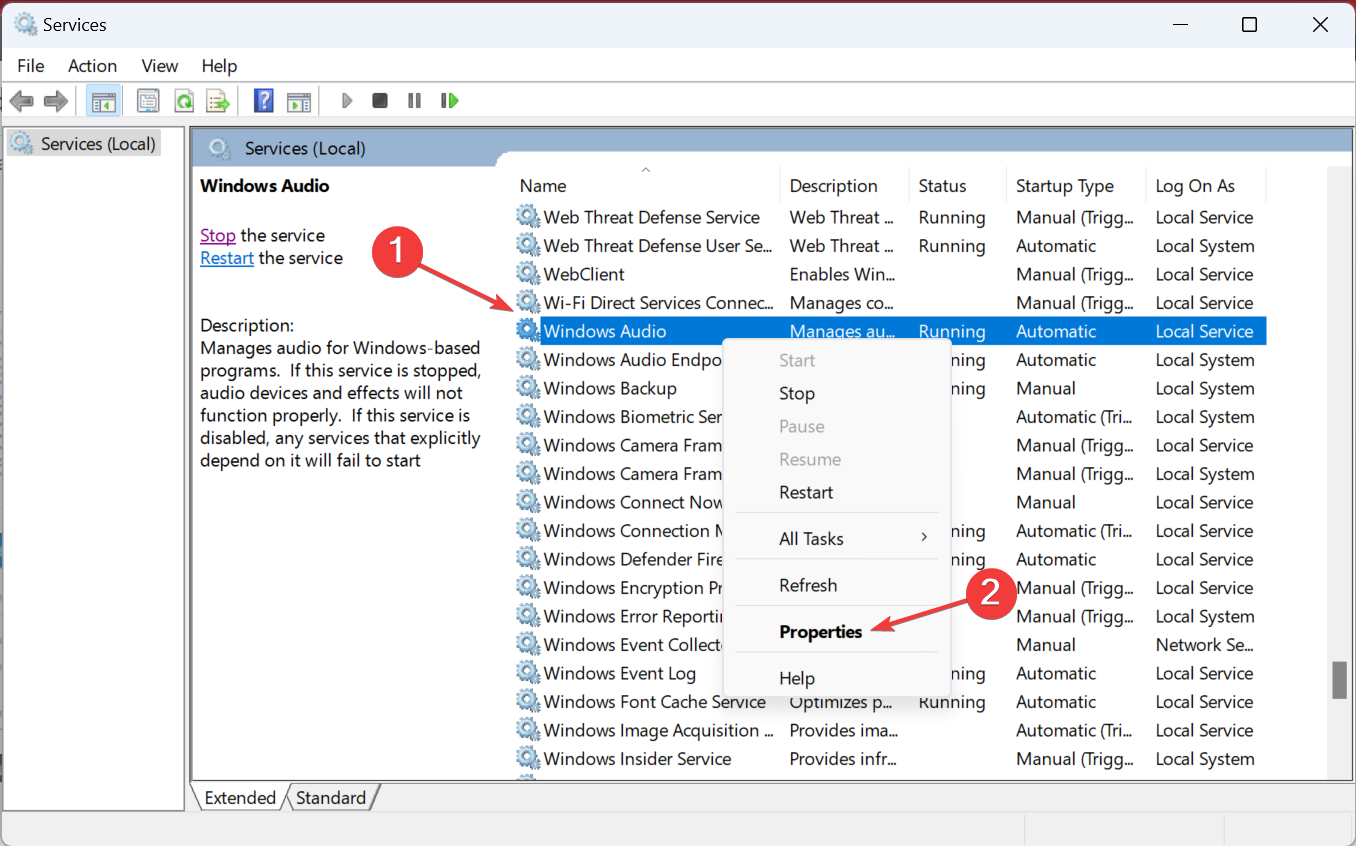
Task: Click the Export List toolbar icon
Action: coord(217,101)
